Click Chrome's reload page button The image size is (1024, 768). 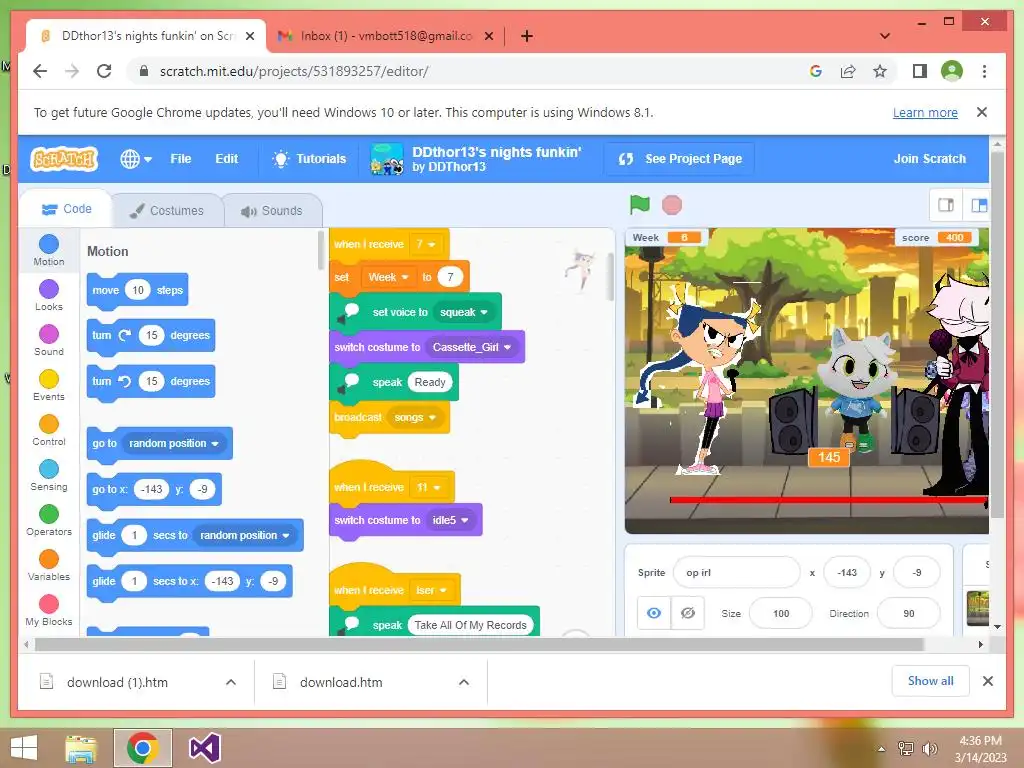104,71
